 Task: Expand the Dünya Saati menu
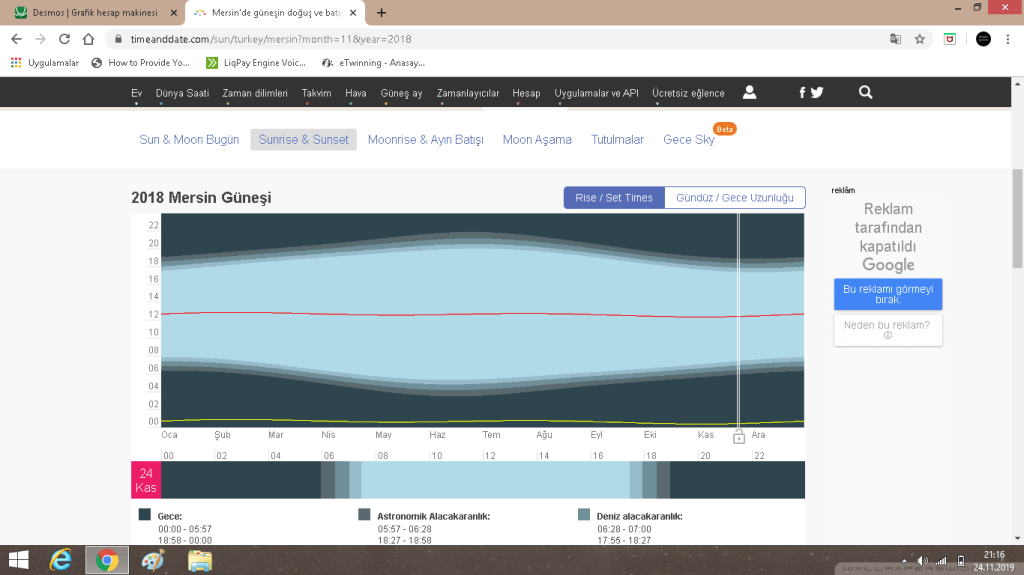pos(182,93)
